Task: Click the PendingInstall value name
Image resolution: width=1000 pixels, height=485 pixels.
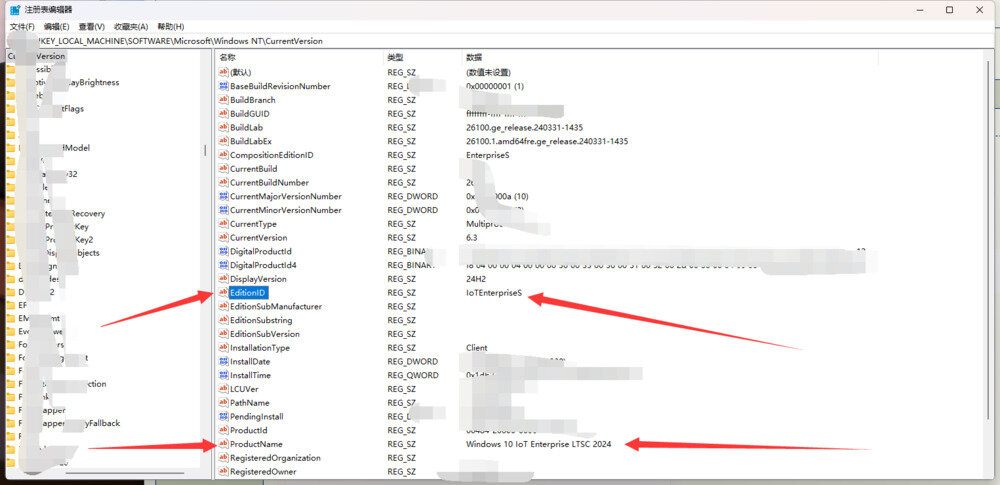Action: pos(257,417)
